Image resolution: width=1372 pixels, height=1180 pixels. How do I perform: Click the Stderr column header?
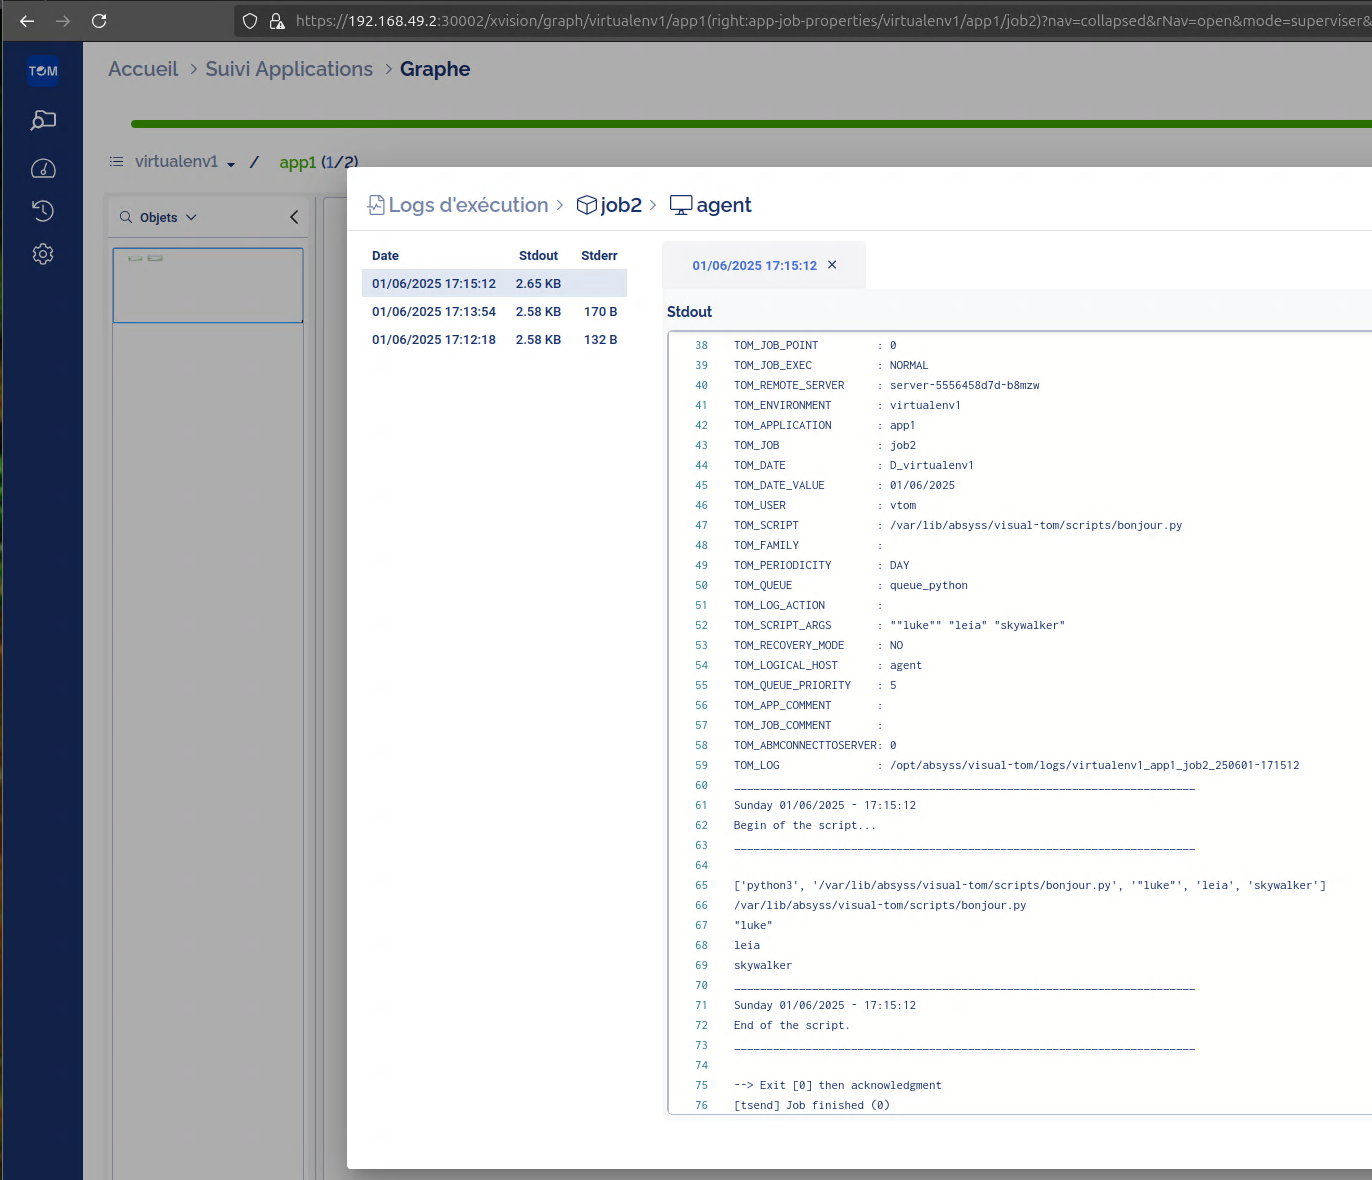click(x=599, y=255)
